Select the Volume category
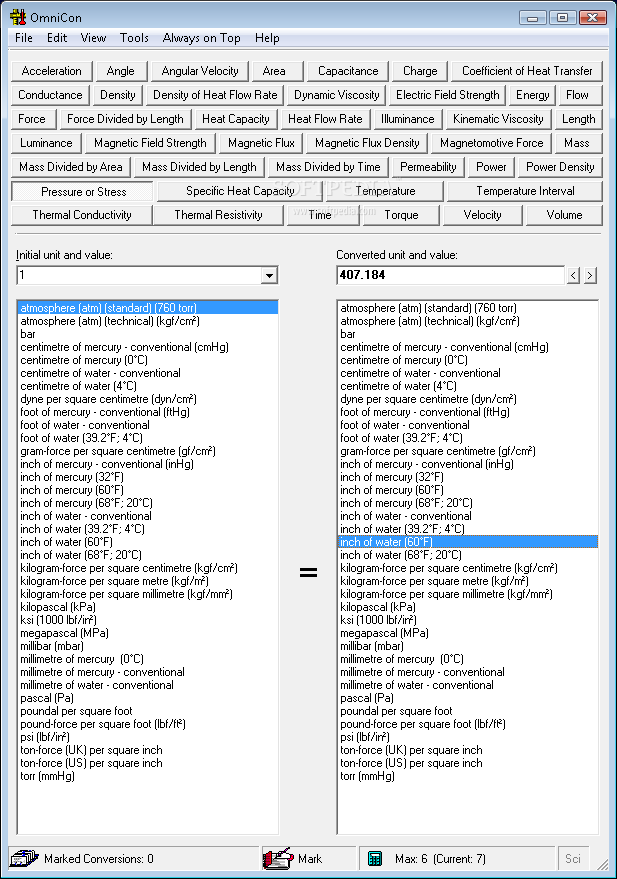 pyautogui.click(x=564, y=215)
